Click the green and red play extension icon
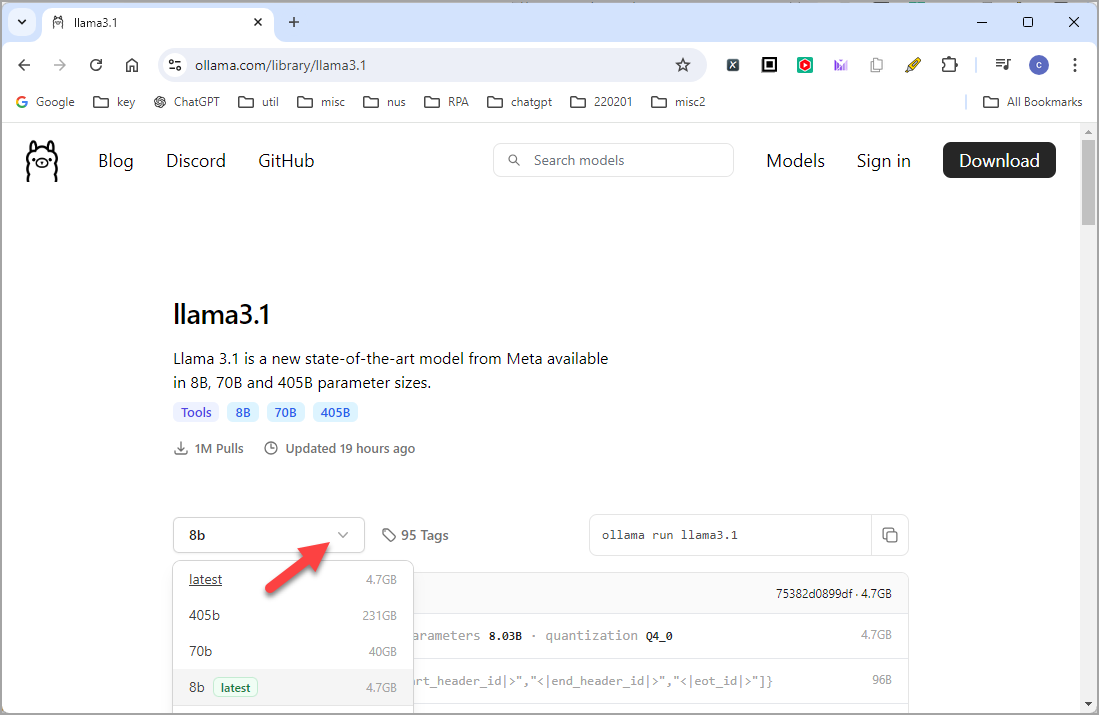 point(805,65)
